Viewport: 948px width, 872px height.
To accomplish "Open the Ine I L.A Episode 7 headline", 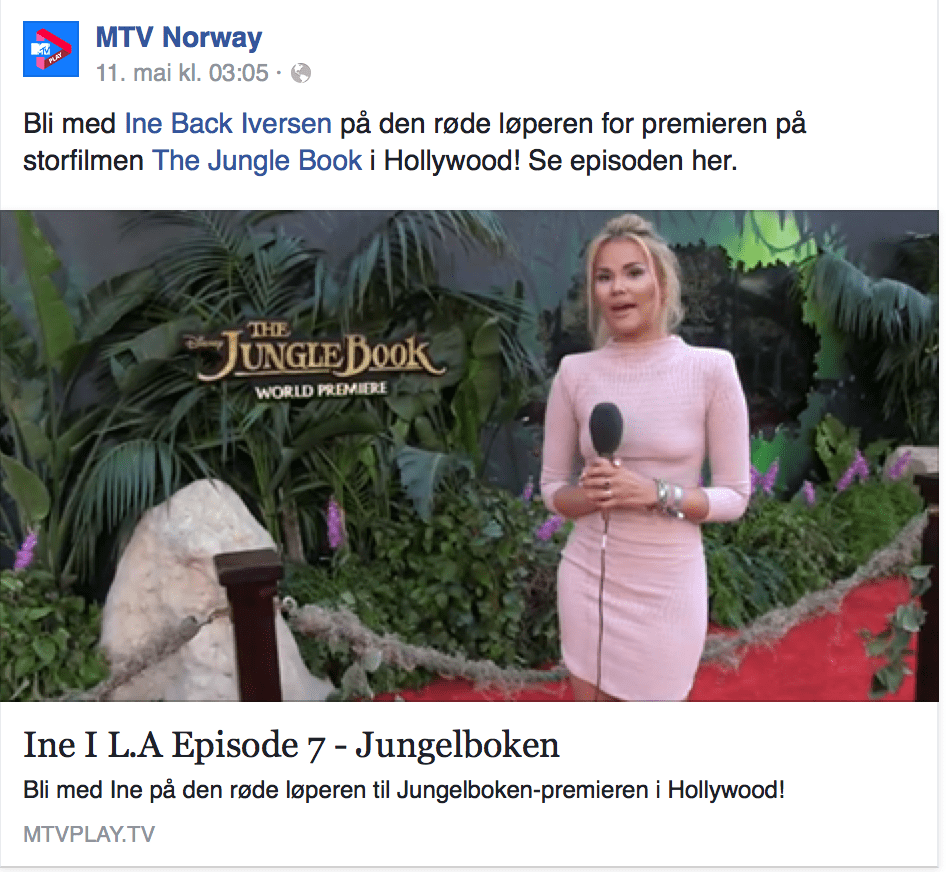I will pyautogui.click(x=291, y=744).
